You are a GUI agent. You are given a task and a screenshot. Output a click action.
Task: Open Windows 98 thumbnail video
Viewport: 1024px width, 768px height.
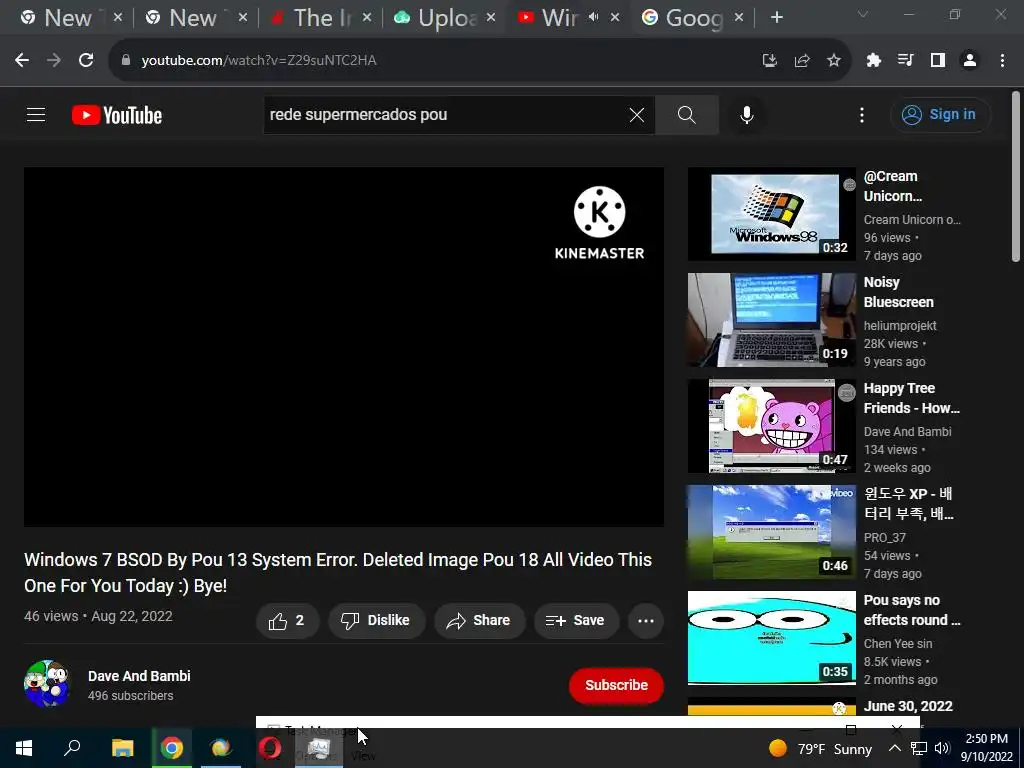click(x=771, y=214)
